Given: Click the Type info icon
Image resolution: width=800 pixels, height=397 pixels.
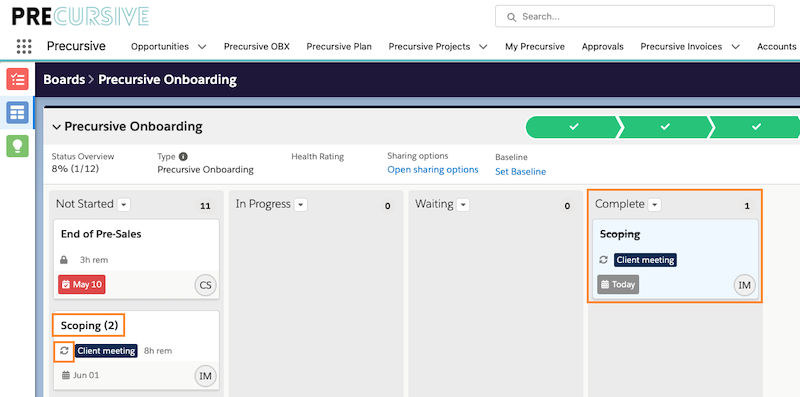Looking at the screenshot, I should [183, 157].
